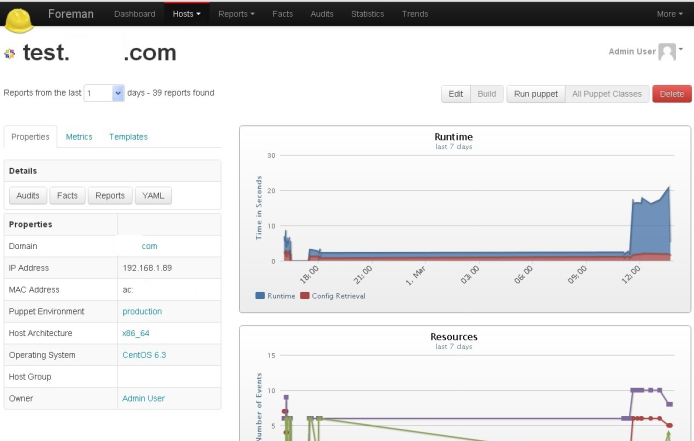Expand the More menu
Image resolution: width=694 pixels, height=441 pixels.
click(669, 14)
